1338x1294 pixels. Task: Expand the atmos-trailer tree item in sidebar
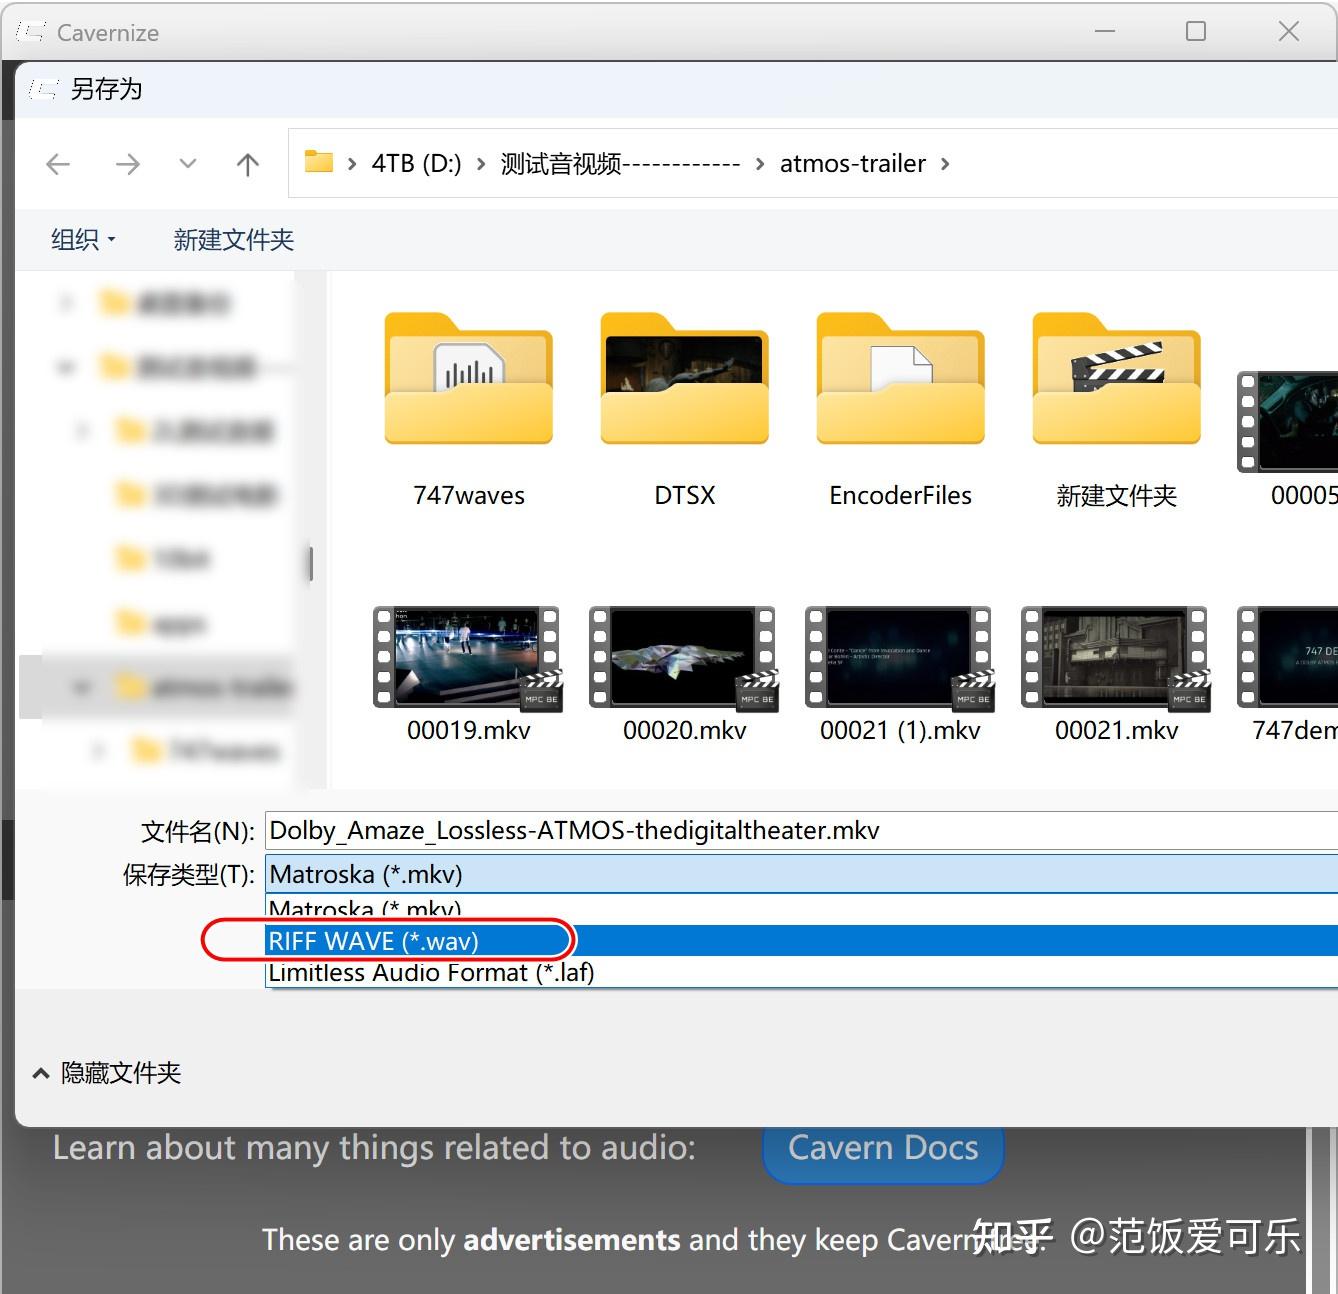[82, 687]
